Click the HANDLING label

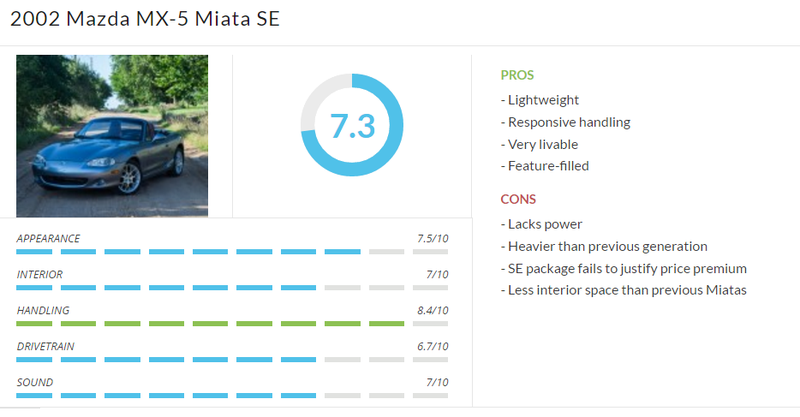coord(43,310)
